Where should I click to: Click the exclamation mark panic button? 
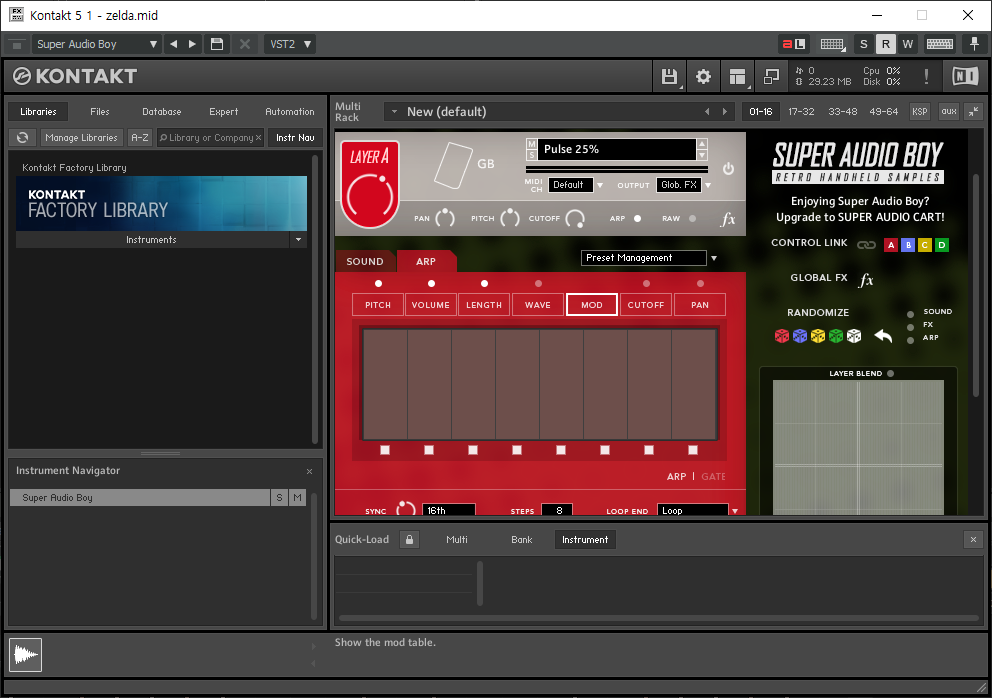coord(926,77)
